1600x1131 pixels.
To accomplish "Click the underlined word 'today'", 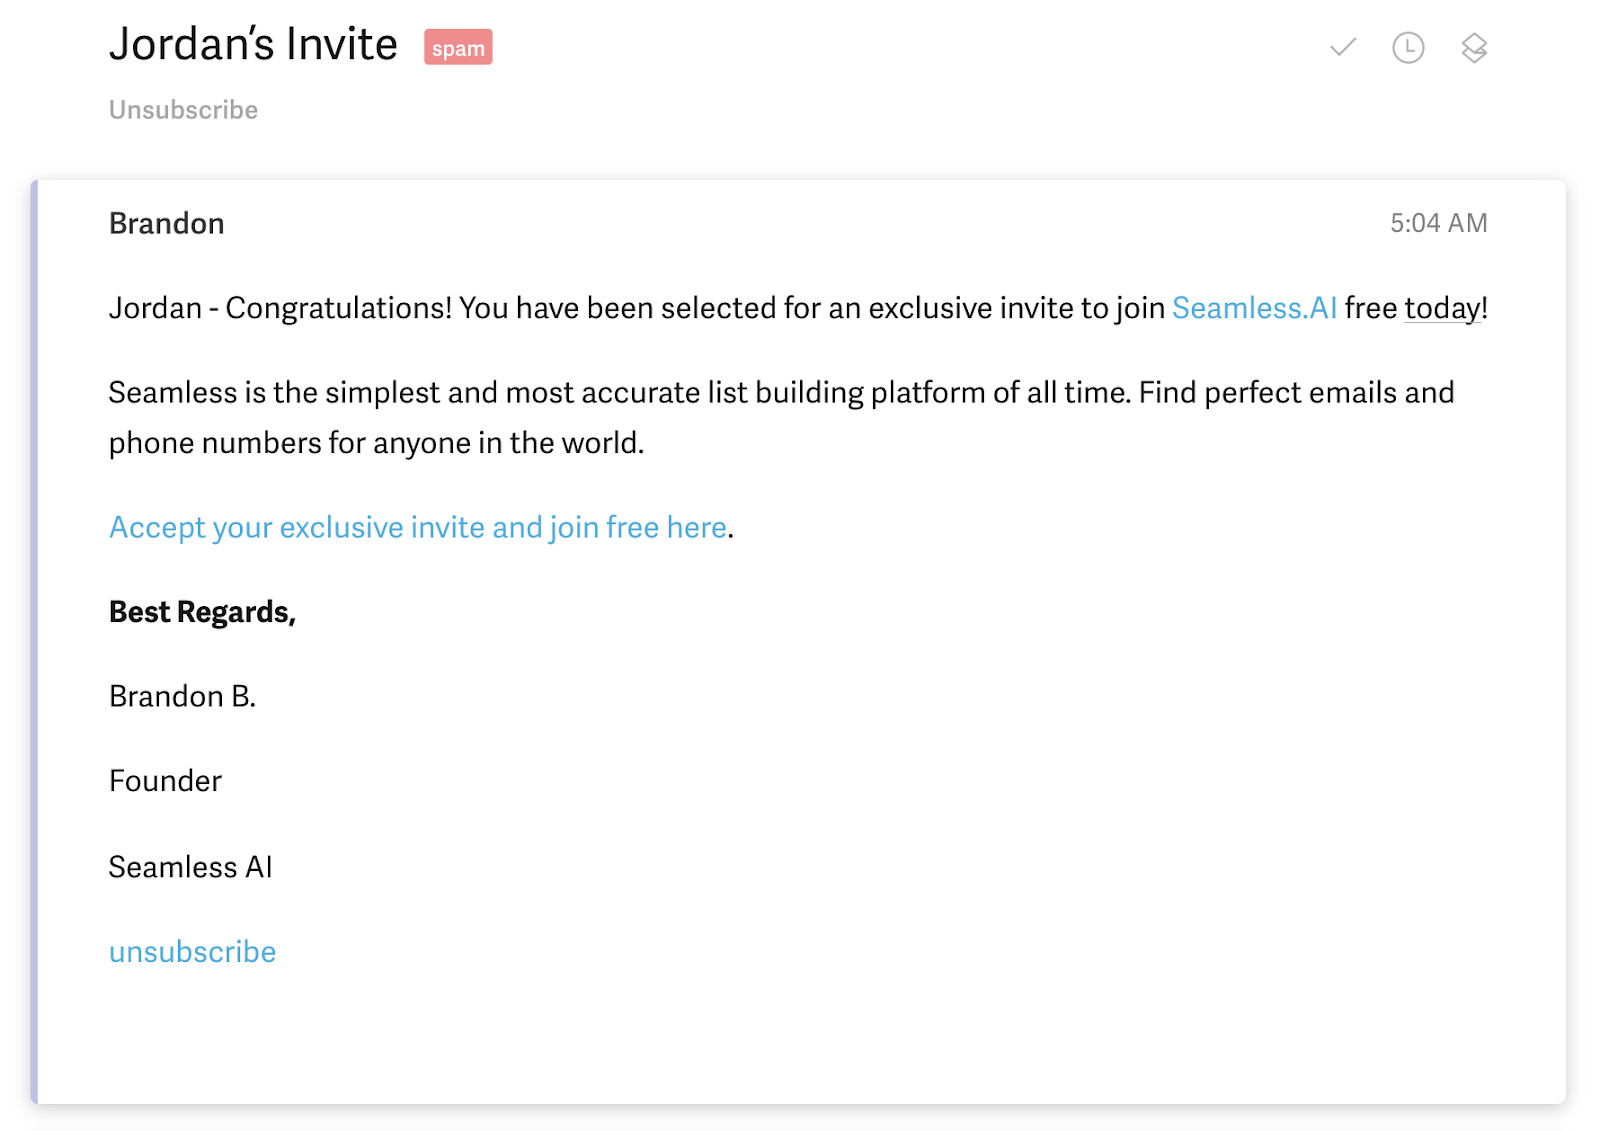I will pyautogui.click(x=1442, y=309).
